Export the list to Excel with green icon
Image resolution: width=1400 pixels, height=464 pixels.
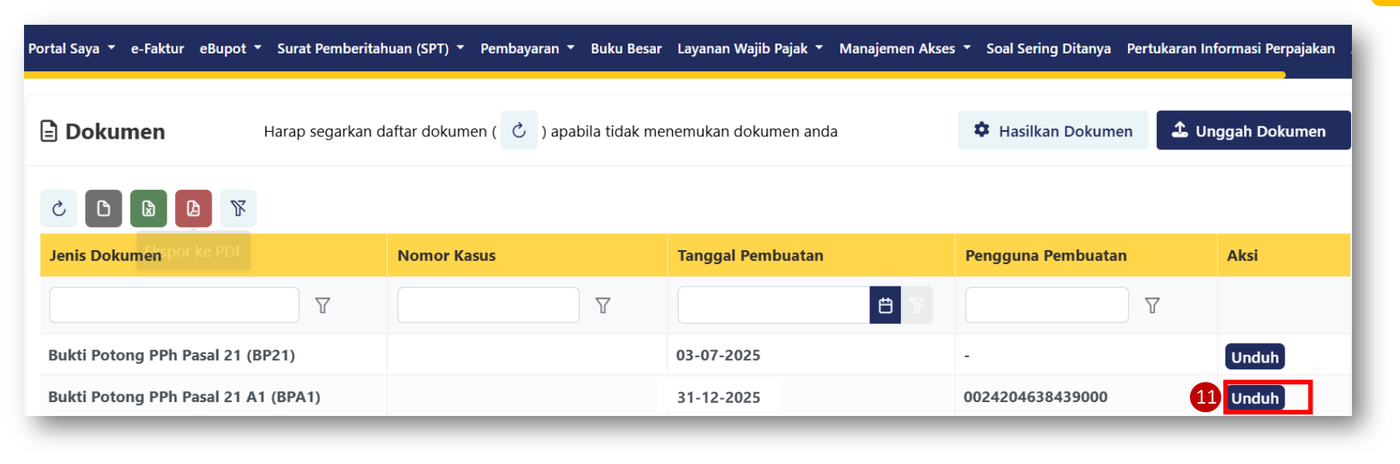[149, 208]
